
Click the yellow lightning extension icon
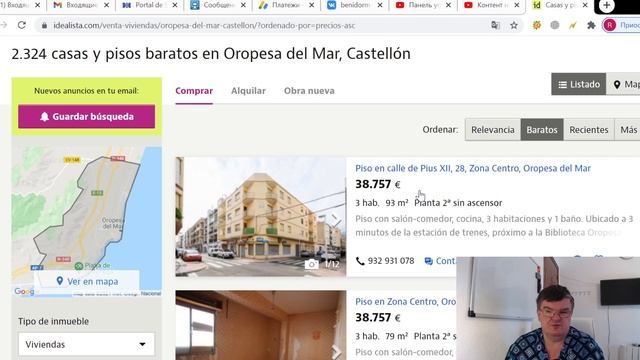(x=573, y=25)
